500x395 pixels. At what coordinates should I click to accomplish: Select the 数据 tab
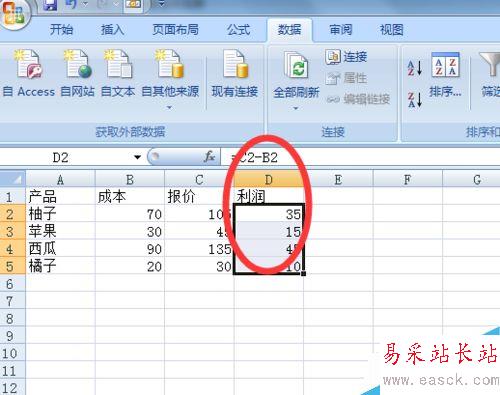[x=289, y=30]
